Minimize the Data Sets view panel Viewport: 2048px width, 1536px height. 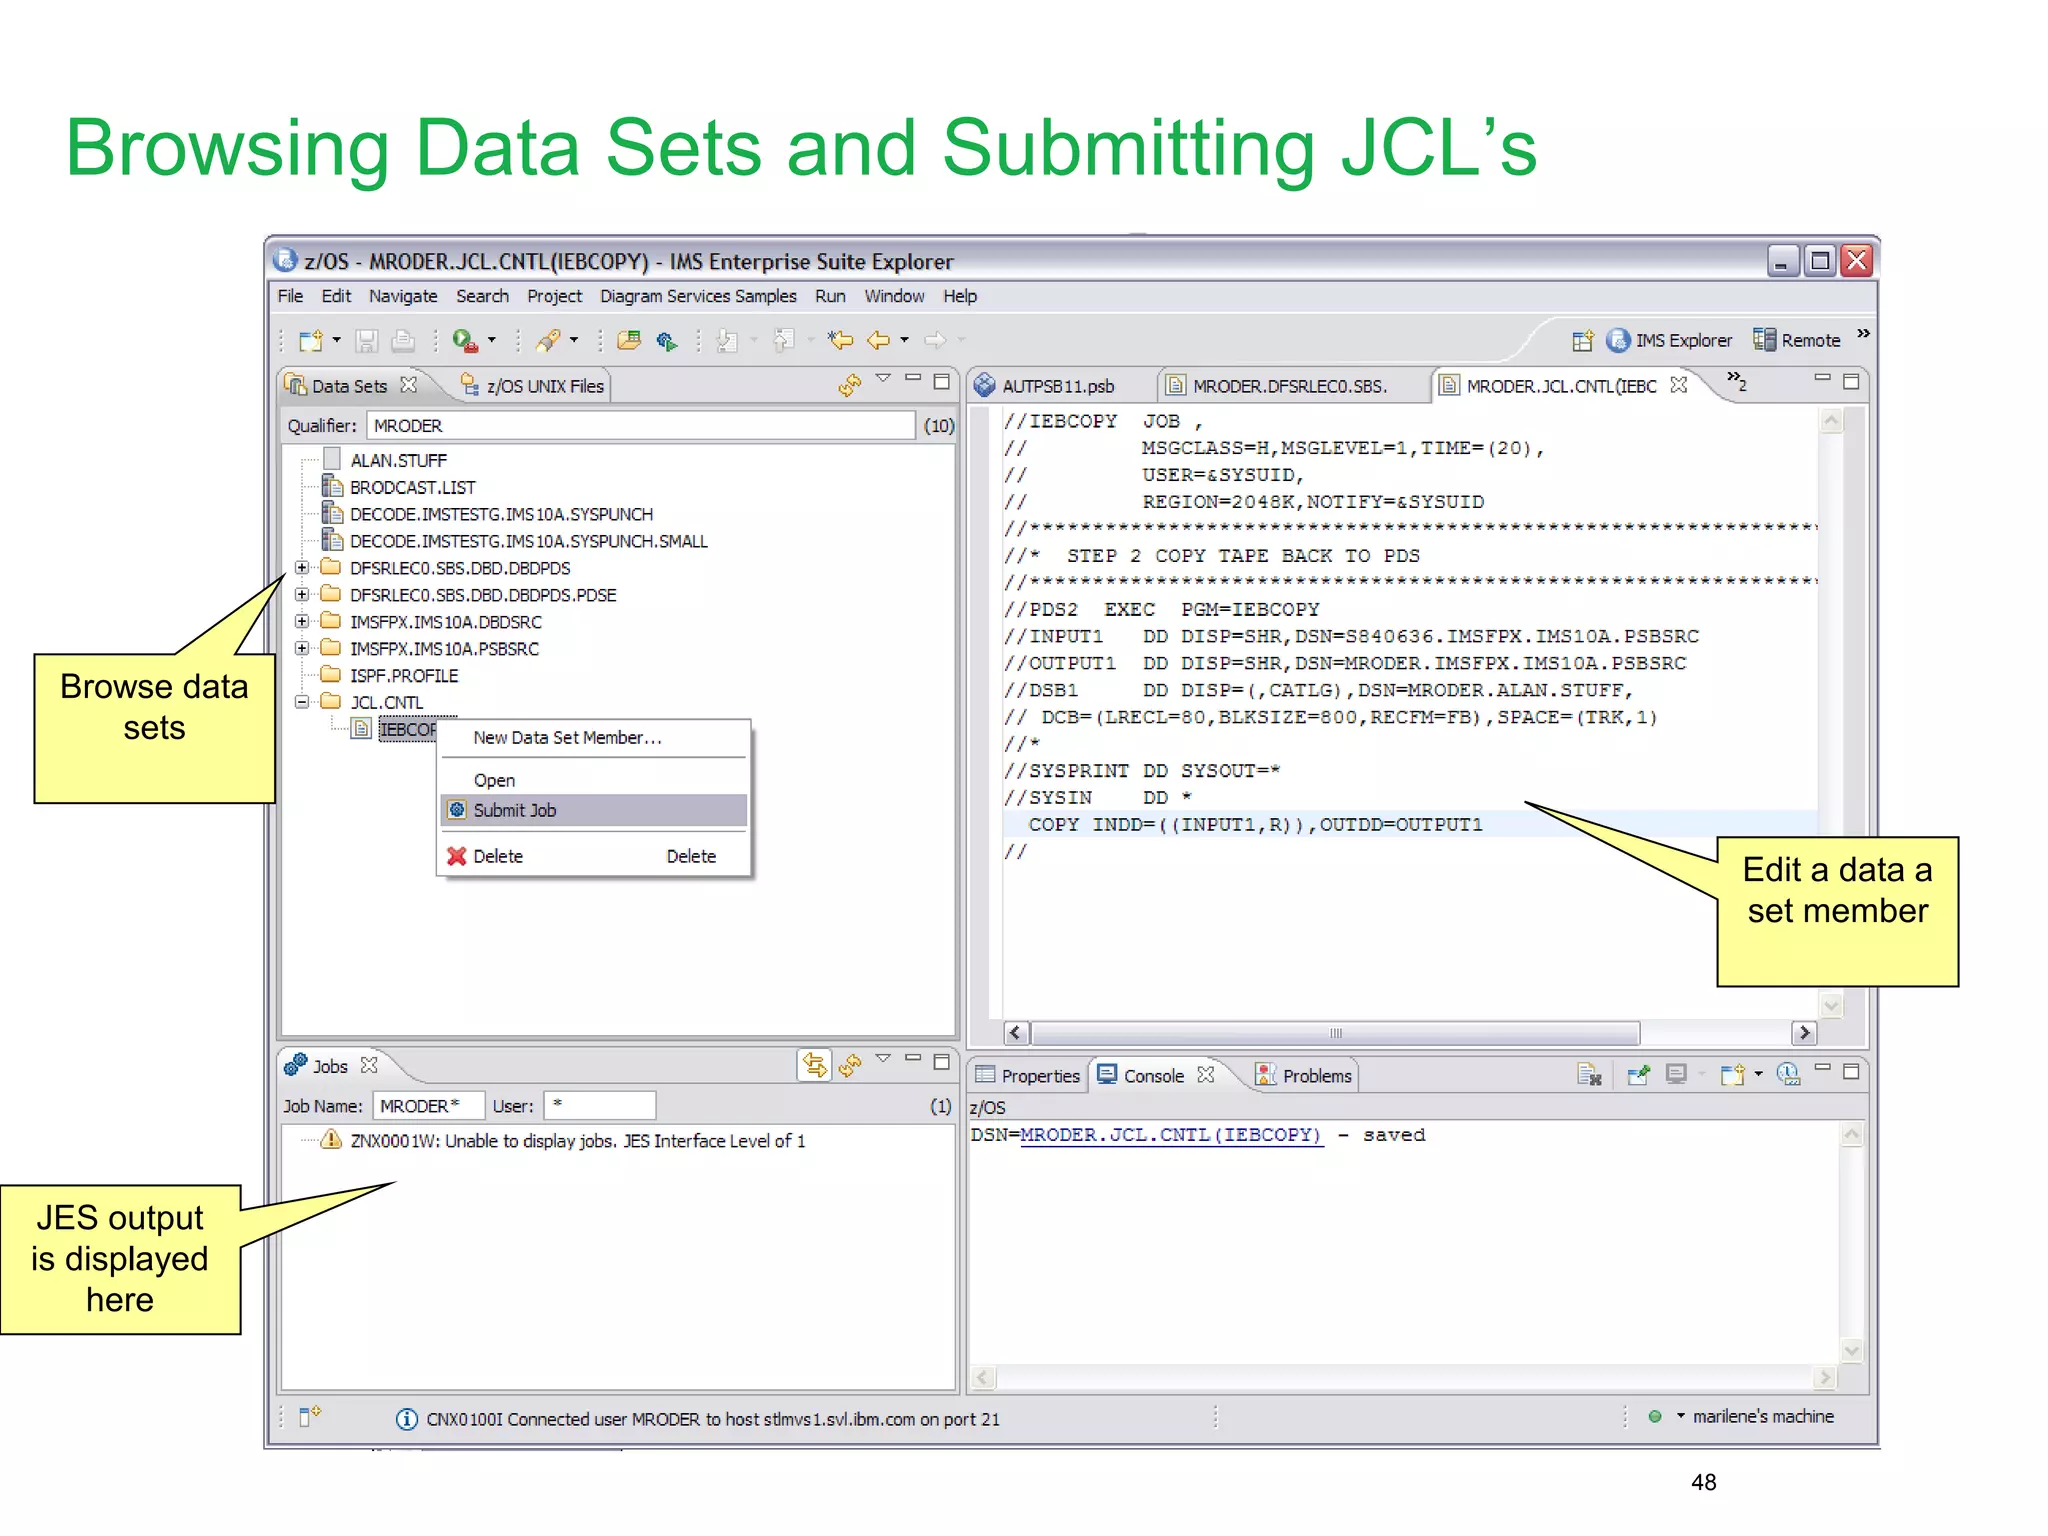tap(912, 379)
